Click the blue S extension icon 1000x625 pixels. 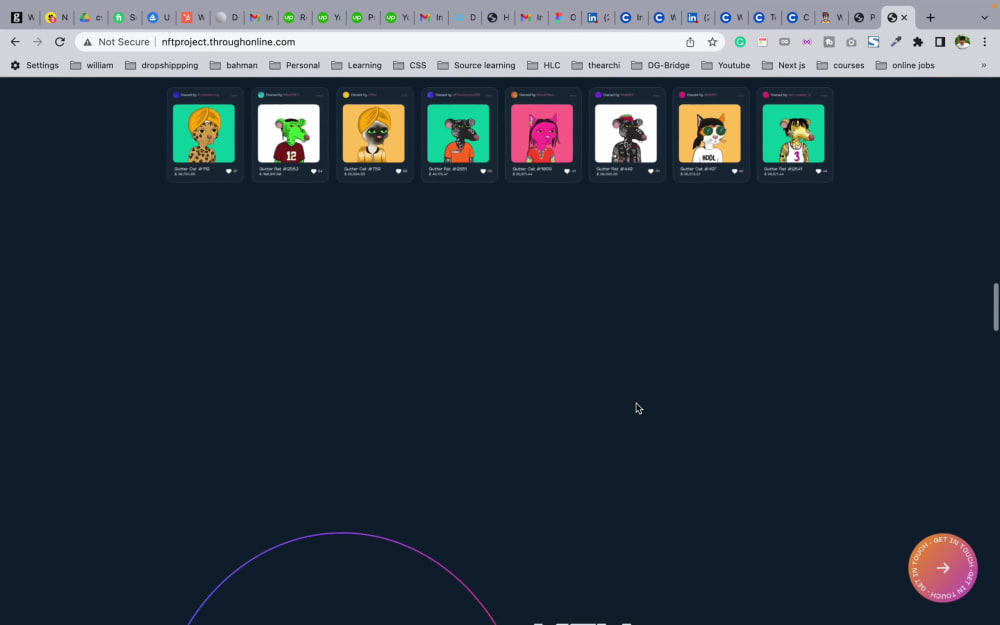874,42
